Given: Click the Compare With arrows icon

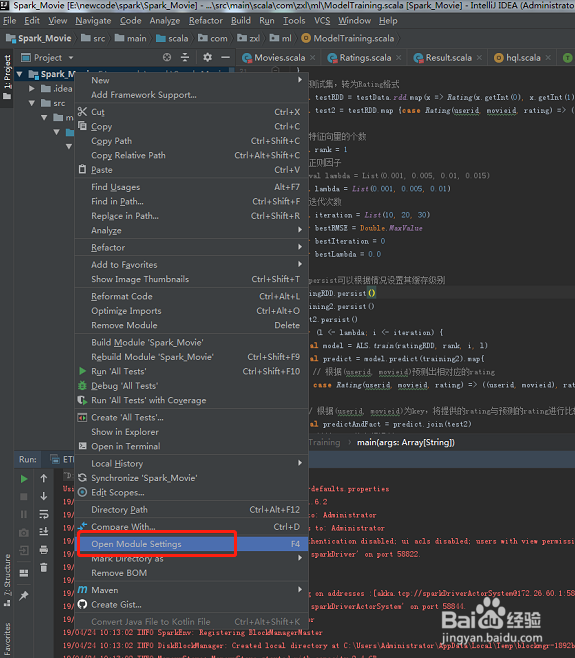Looking at the screenshot, I should click(82, 526).
